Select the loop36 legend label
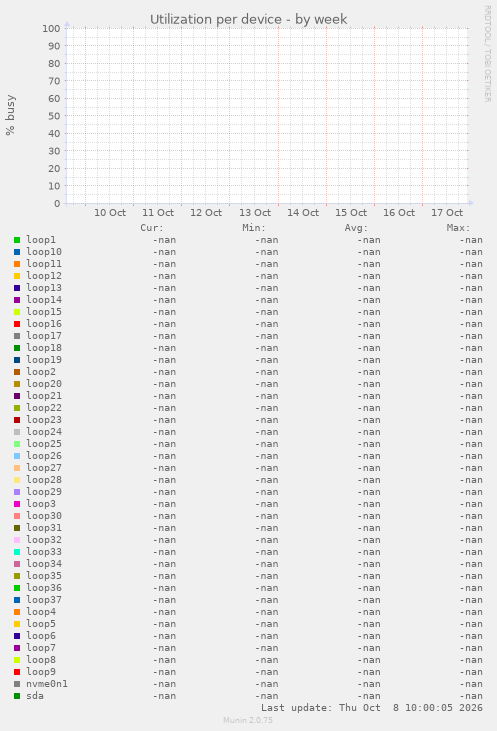 (x=44, y=588)
